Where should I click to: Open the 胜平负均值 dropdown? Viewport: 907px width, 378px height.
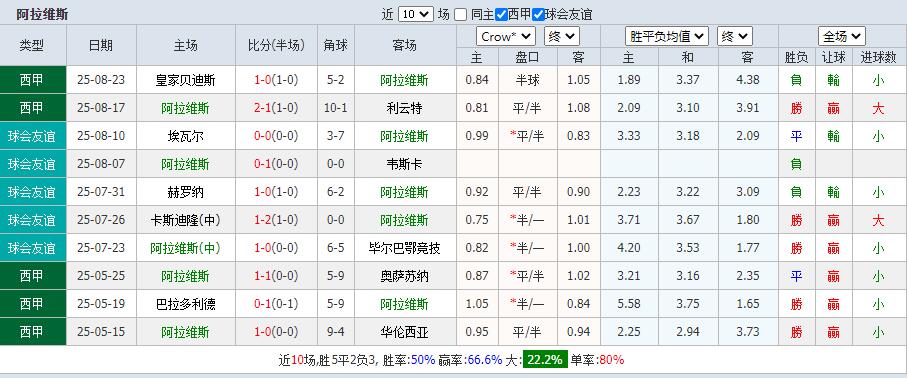(667, 36)
